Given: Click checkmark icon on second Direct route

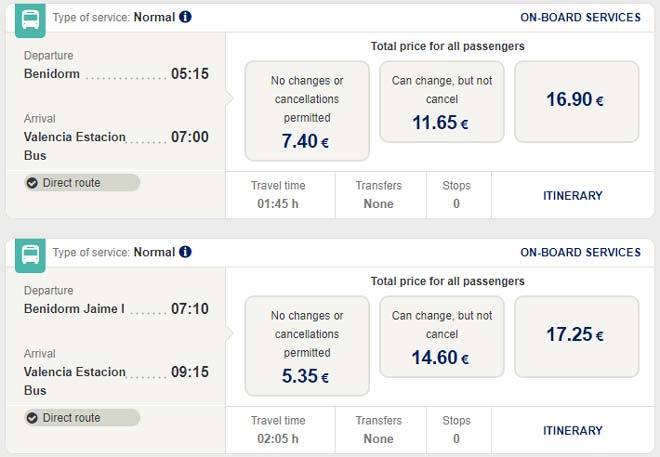Looking at the screenshot, I should [x=32, y=418].
